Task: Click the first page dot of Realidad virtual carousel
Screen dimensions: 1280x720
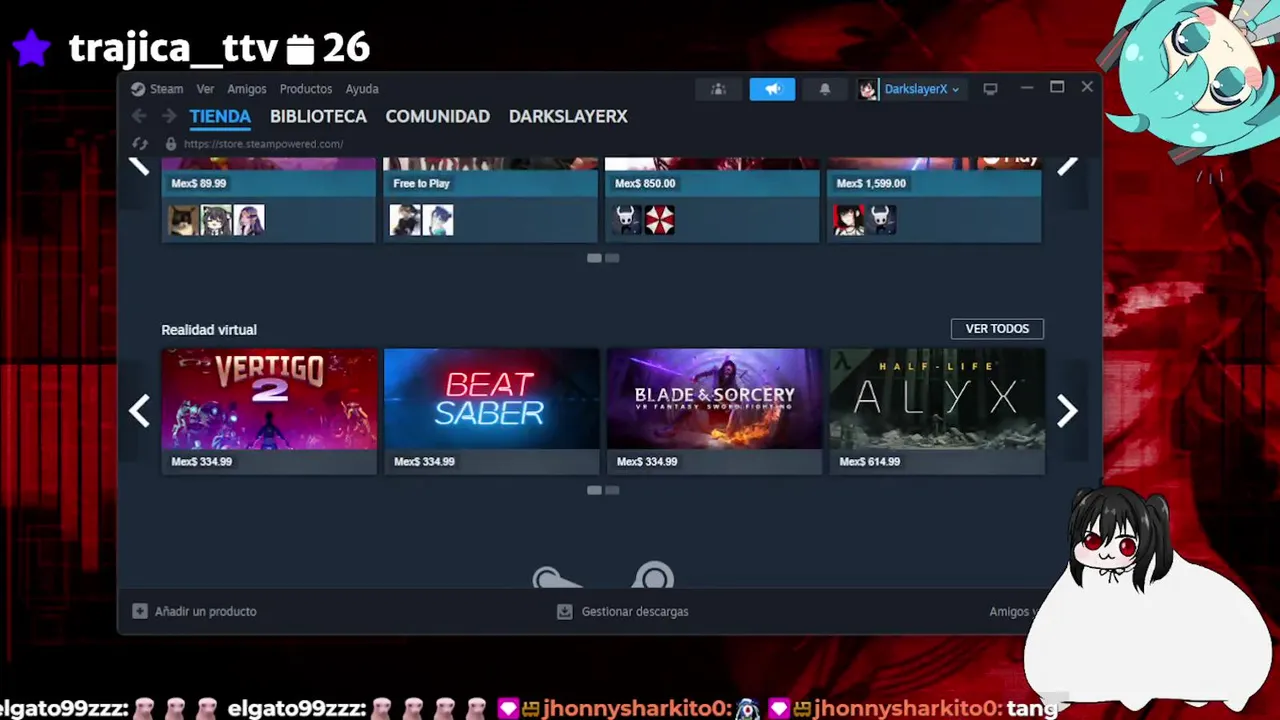Action: [594, 490]
